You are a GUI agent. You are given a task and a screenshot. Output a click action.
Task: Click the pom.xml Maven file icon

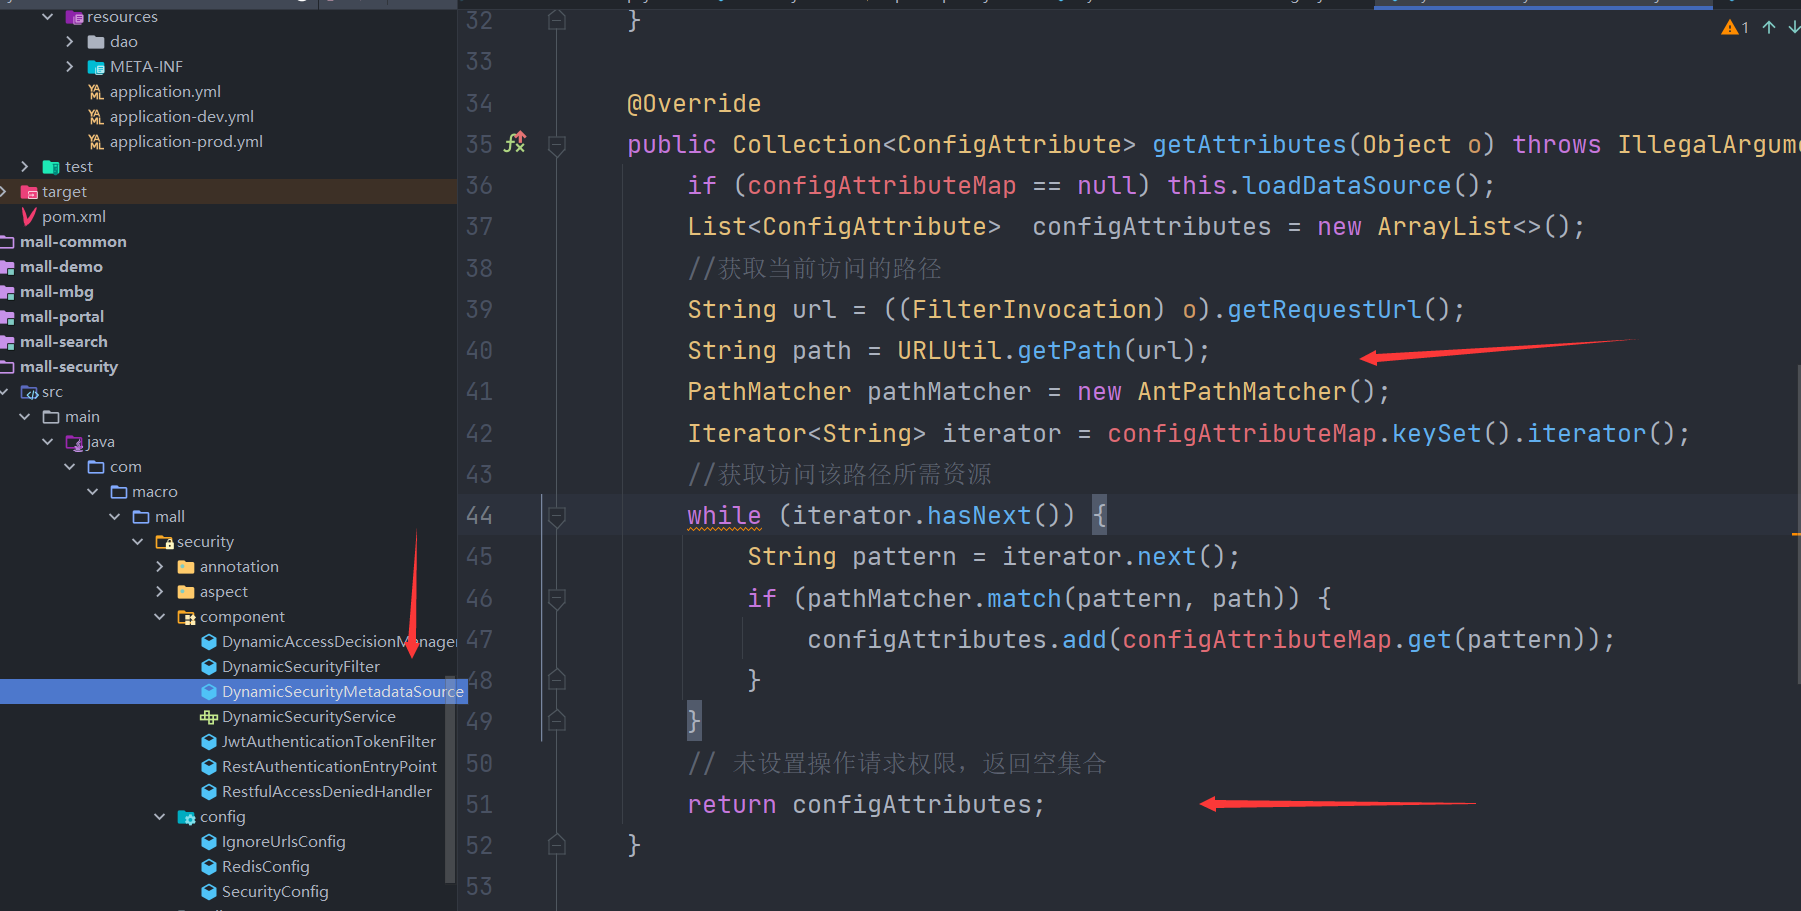29,216
